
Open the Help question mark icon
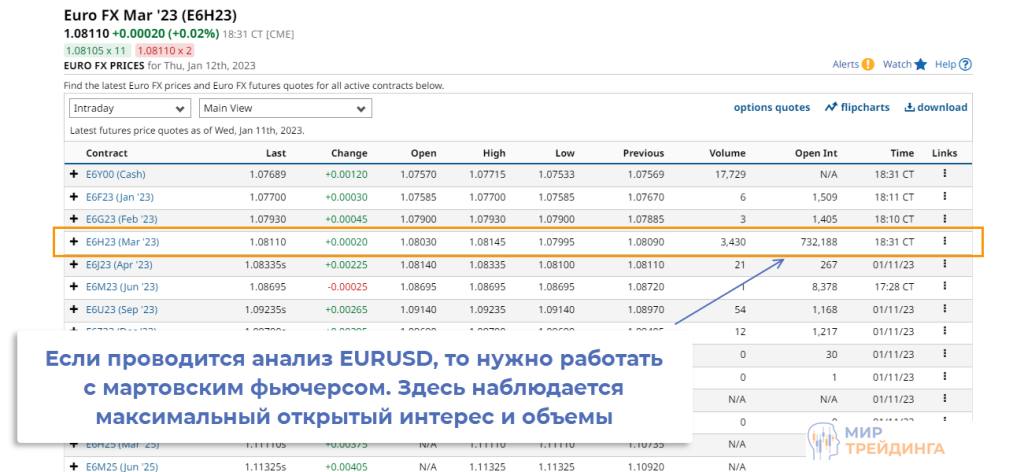pos(965,65)
